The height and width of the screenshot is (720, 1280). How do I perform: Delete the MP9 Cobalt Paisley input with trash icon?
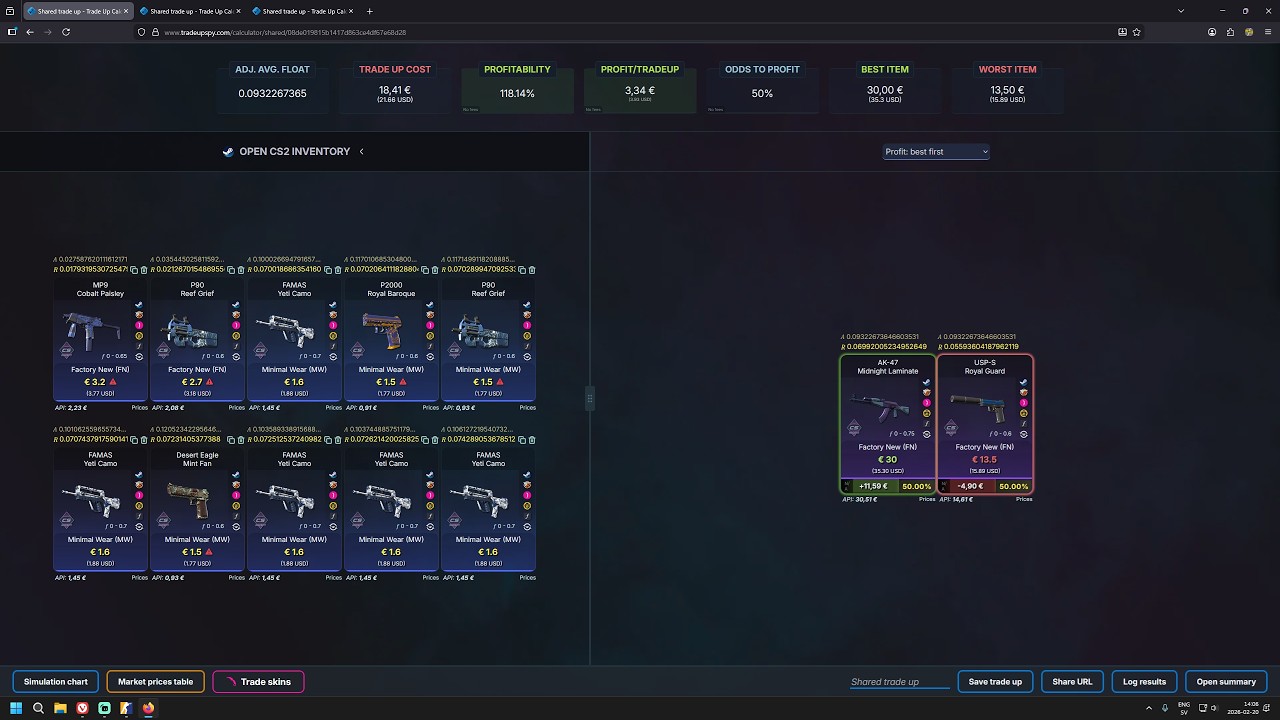click(x=144, y=270)
